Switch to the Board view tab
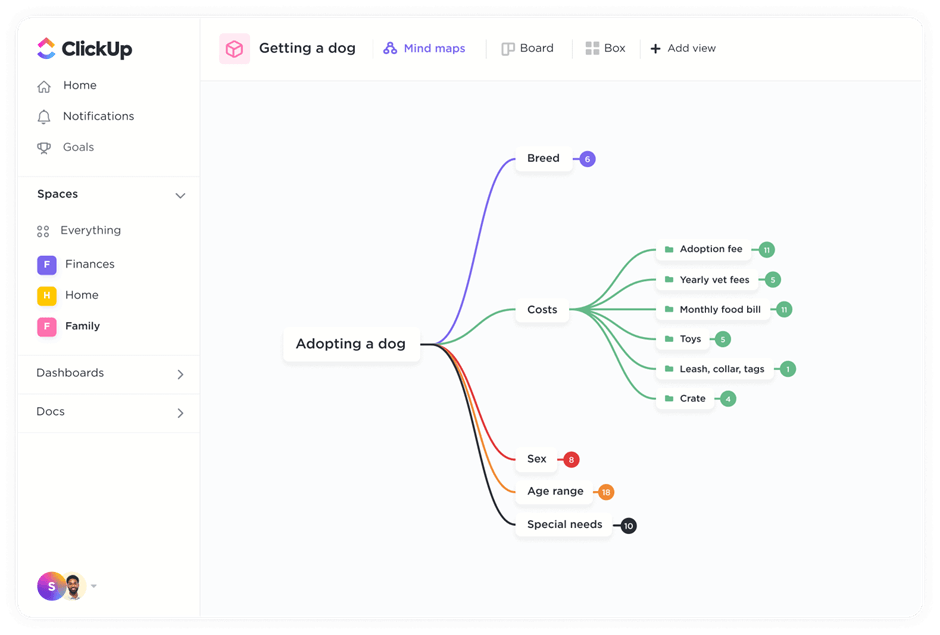 (527, 49)
